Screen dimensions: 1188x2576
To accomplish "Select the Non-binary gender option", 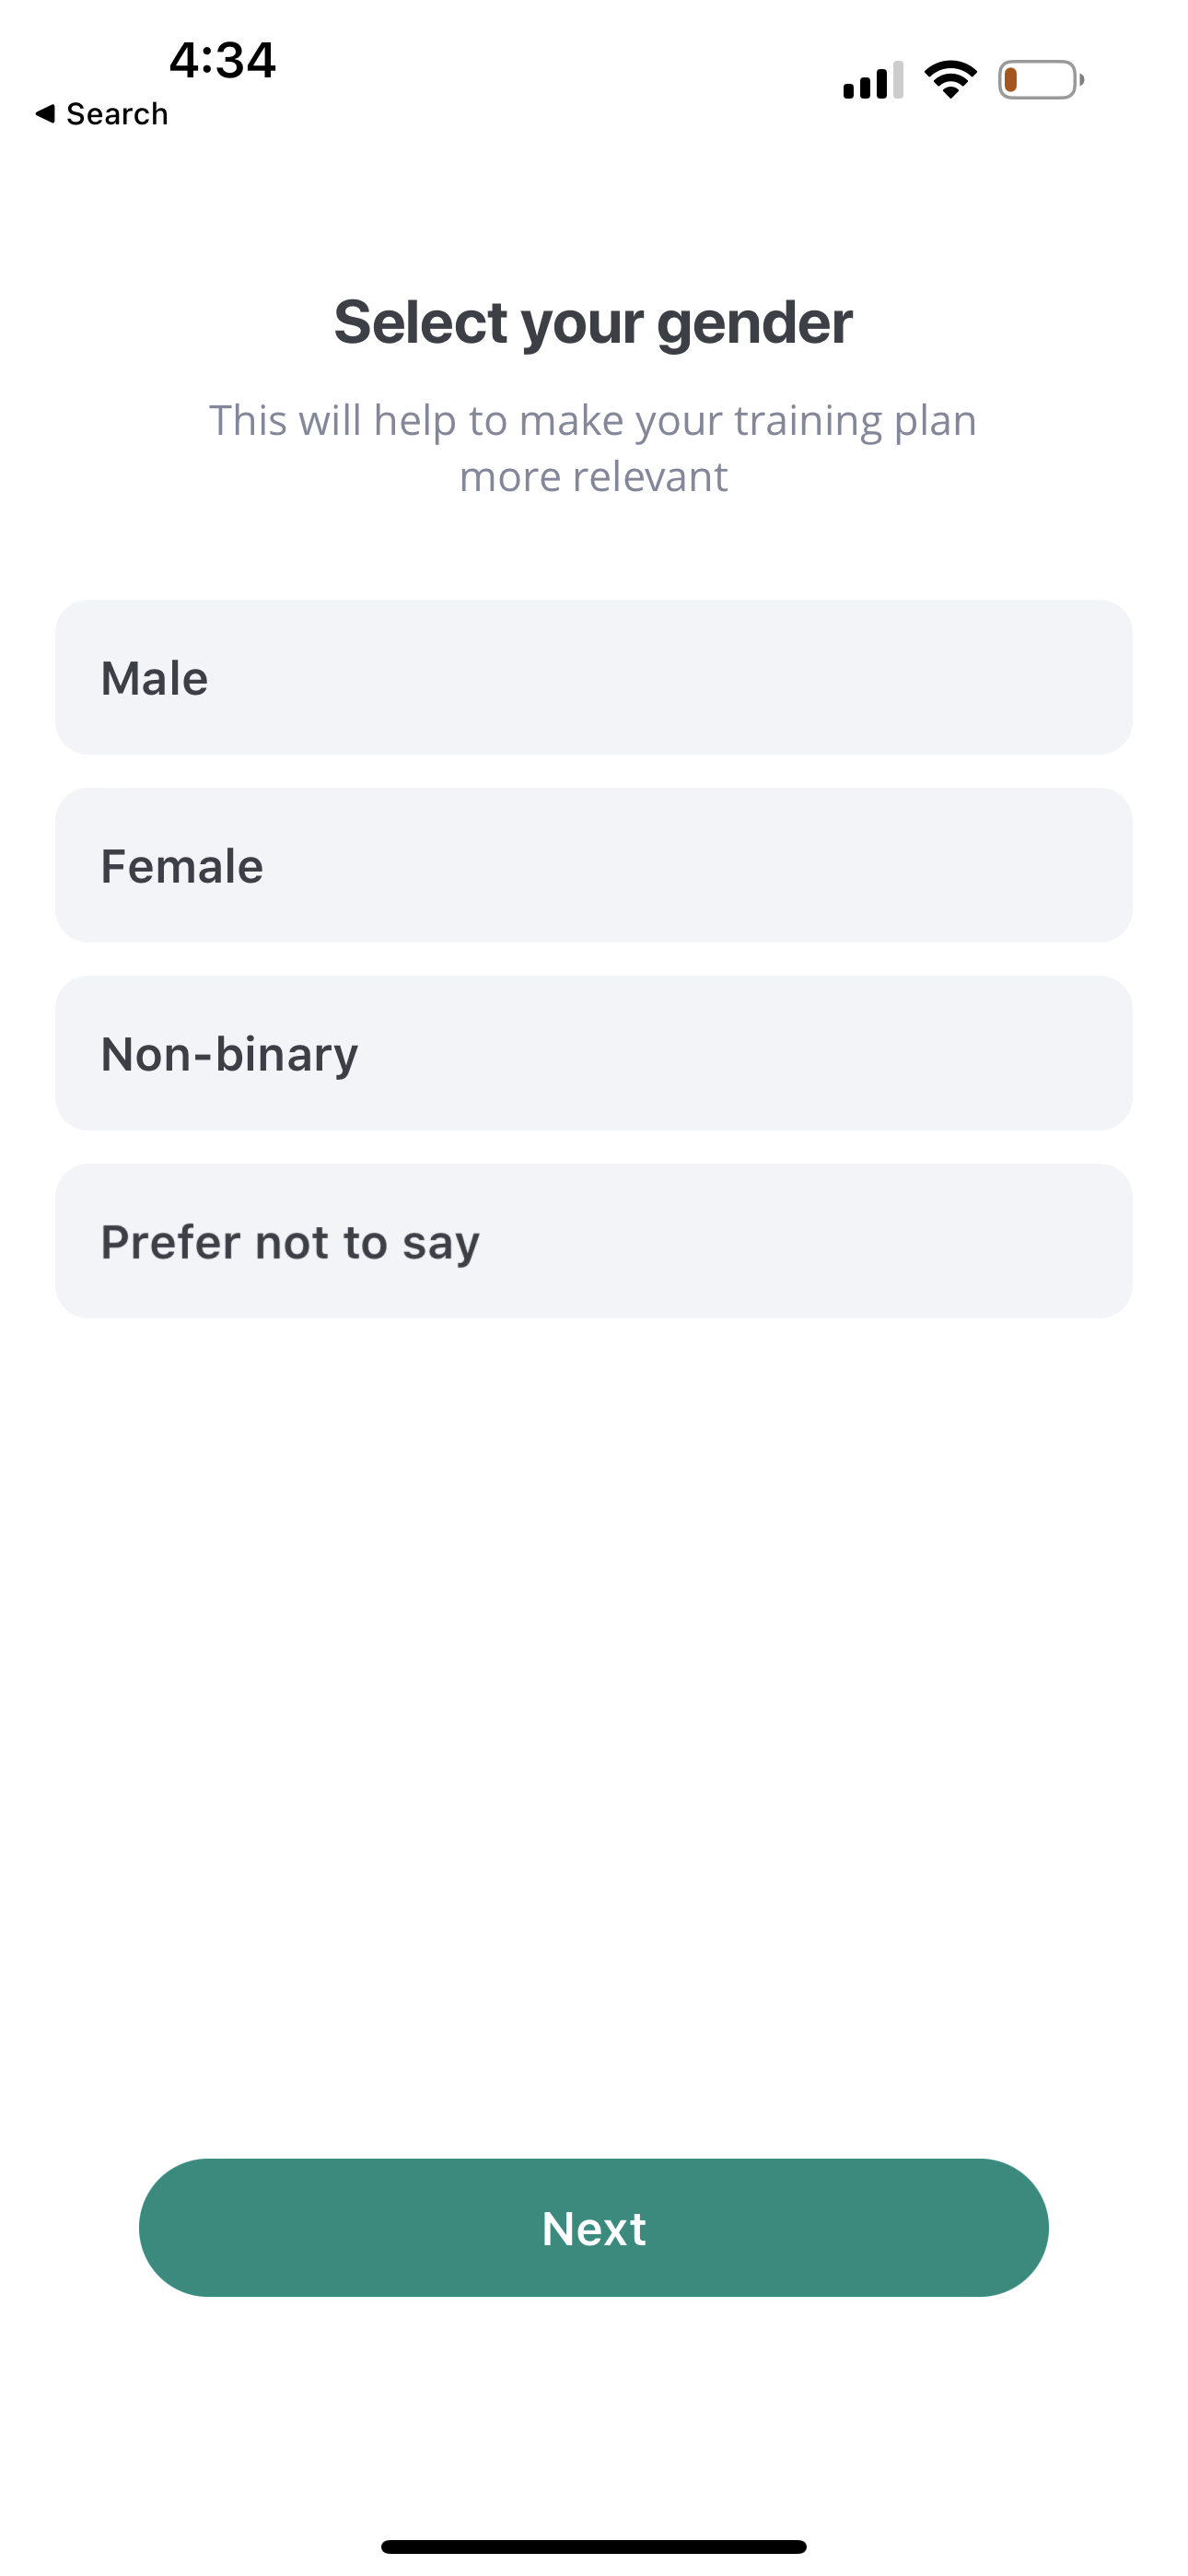I will [x=594, y=1054].
